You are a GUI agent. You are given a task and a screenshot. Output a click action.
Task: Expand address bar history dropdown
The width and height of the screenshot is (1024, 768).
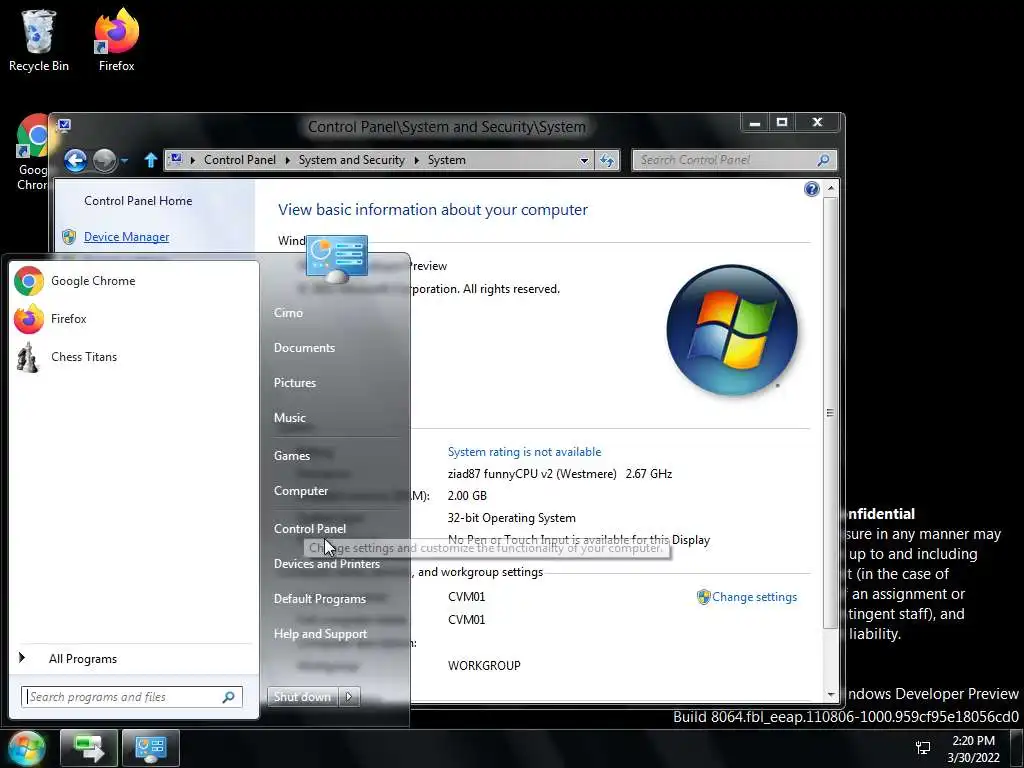(584, 160)
